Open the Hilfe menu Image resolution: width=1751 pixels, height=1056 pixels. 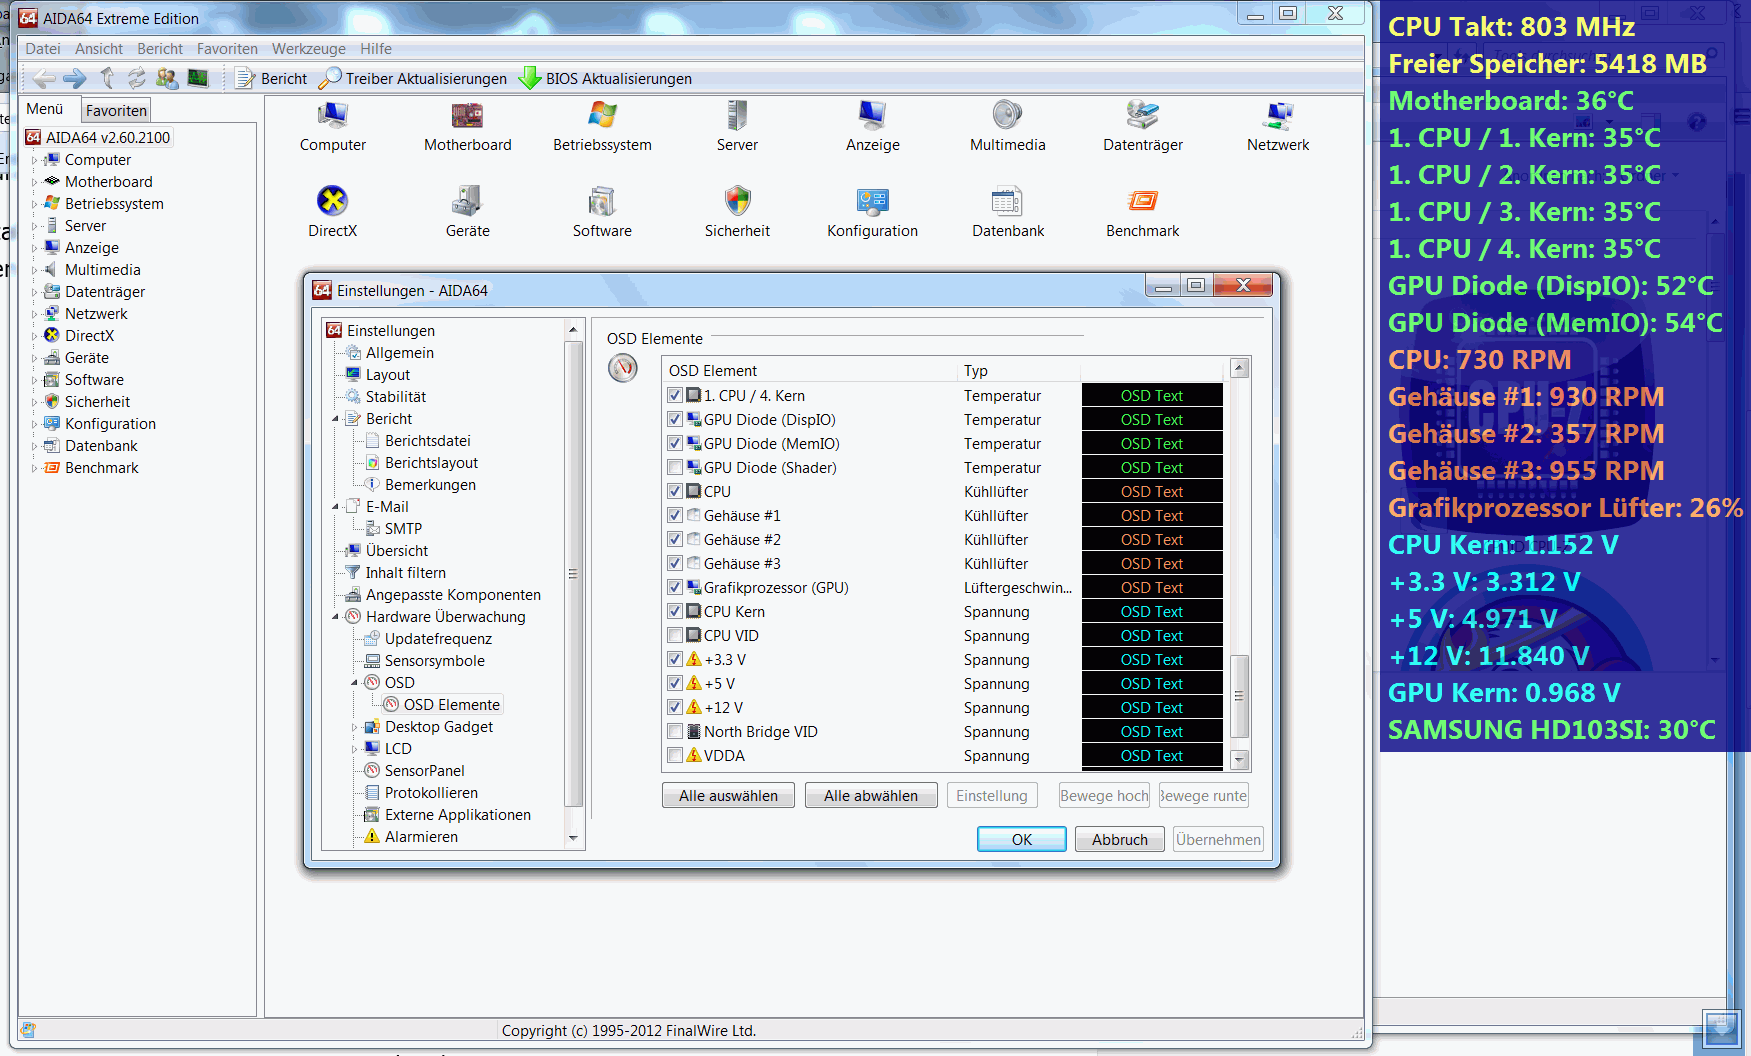coord(376,48)
